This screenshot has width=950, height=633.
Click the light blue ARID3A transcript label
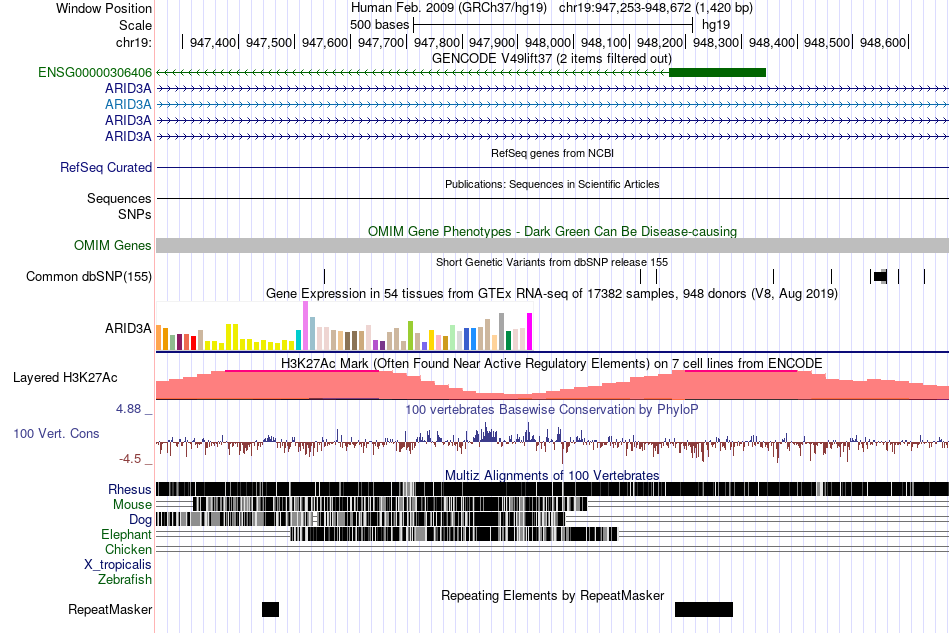coord(128,104)
